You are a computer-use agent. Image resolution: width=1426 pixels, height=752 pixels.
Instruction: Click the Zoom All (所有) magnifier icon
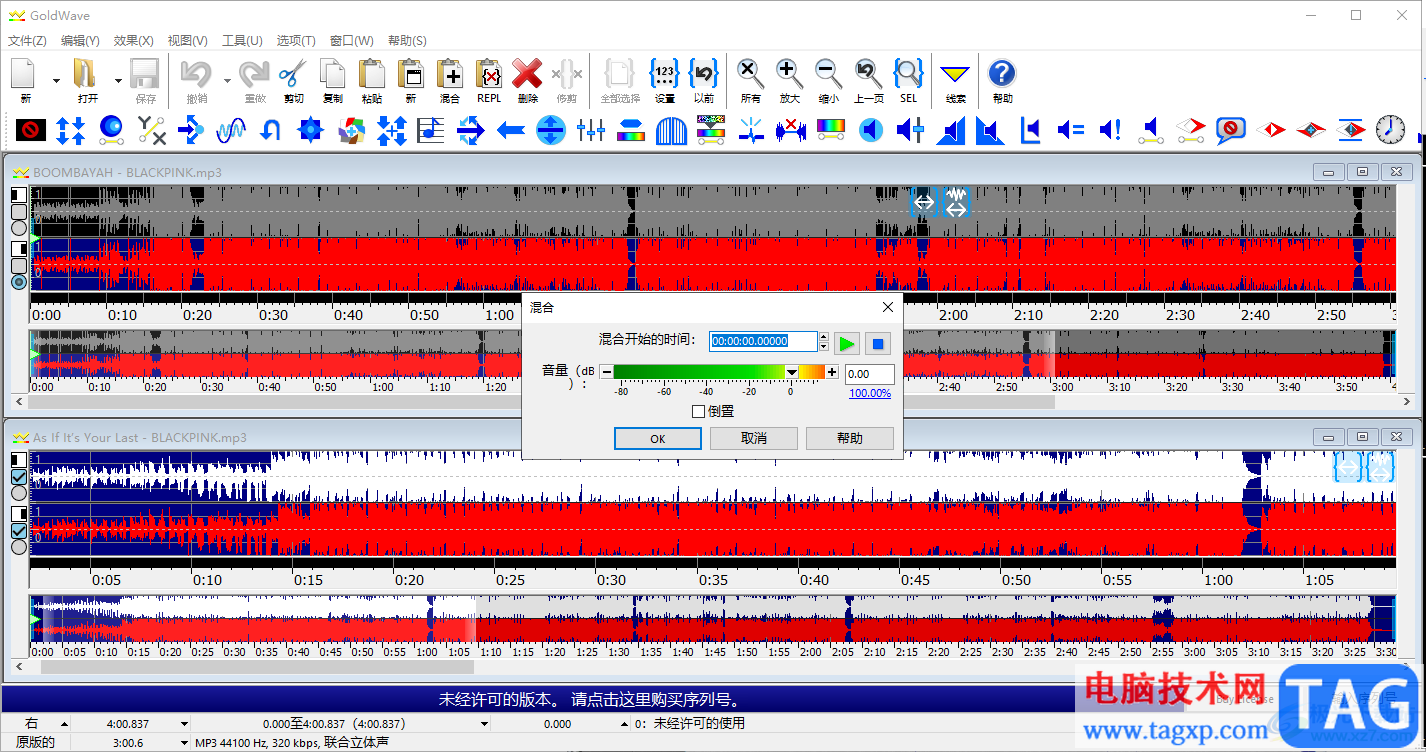tap(751, 74)
